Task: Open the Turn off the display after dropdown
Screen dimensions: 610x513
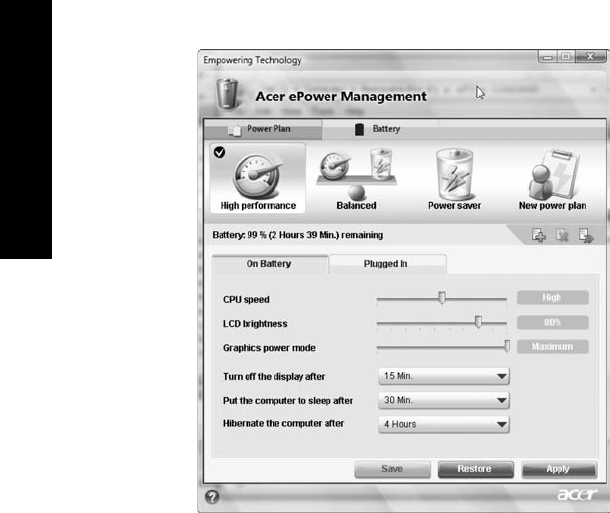Action: tap(444, 376)
